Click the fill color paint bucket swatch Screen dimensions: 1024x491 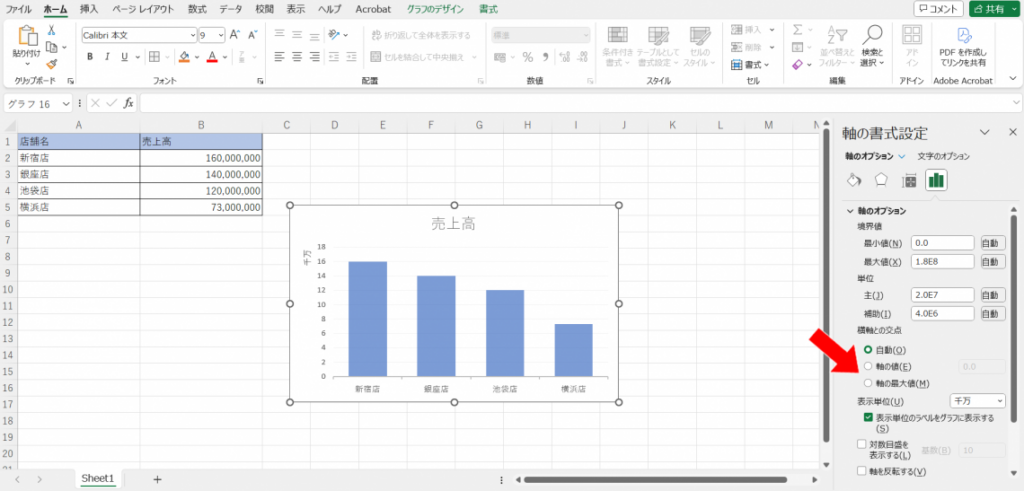184,57
